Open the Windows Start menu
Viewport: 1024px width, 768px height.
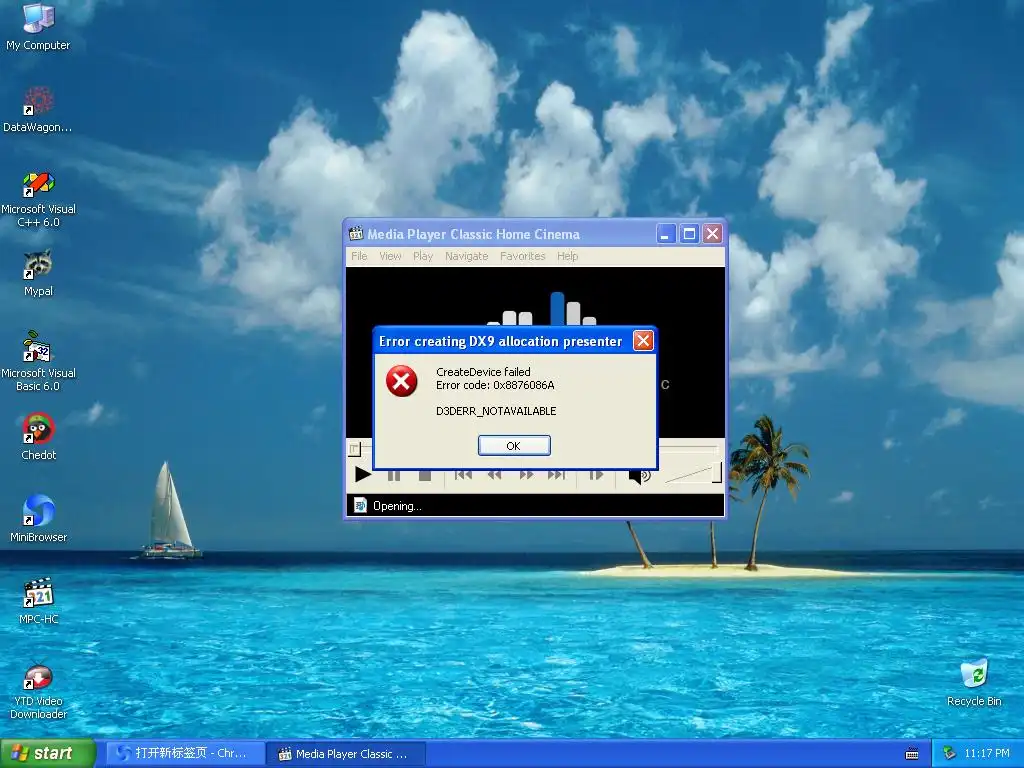pos(47,754)
